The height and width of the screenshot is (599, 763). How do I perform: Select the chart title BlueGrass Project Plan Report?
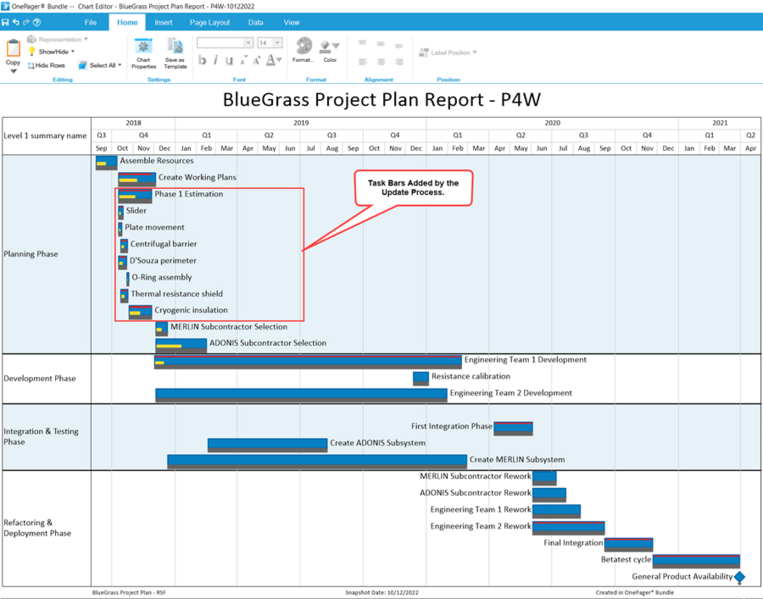pyautogui.click(x=382, y=99)
